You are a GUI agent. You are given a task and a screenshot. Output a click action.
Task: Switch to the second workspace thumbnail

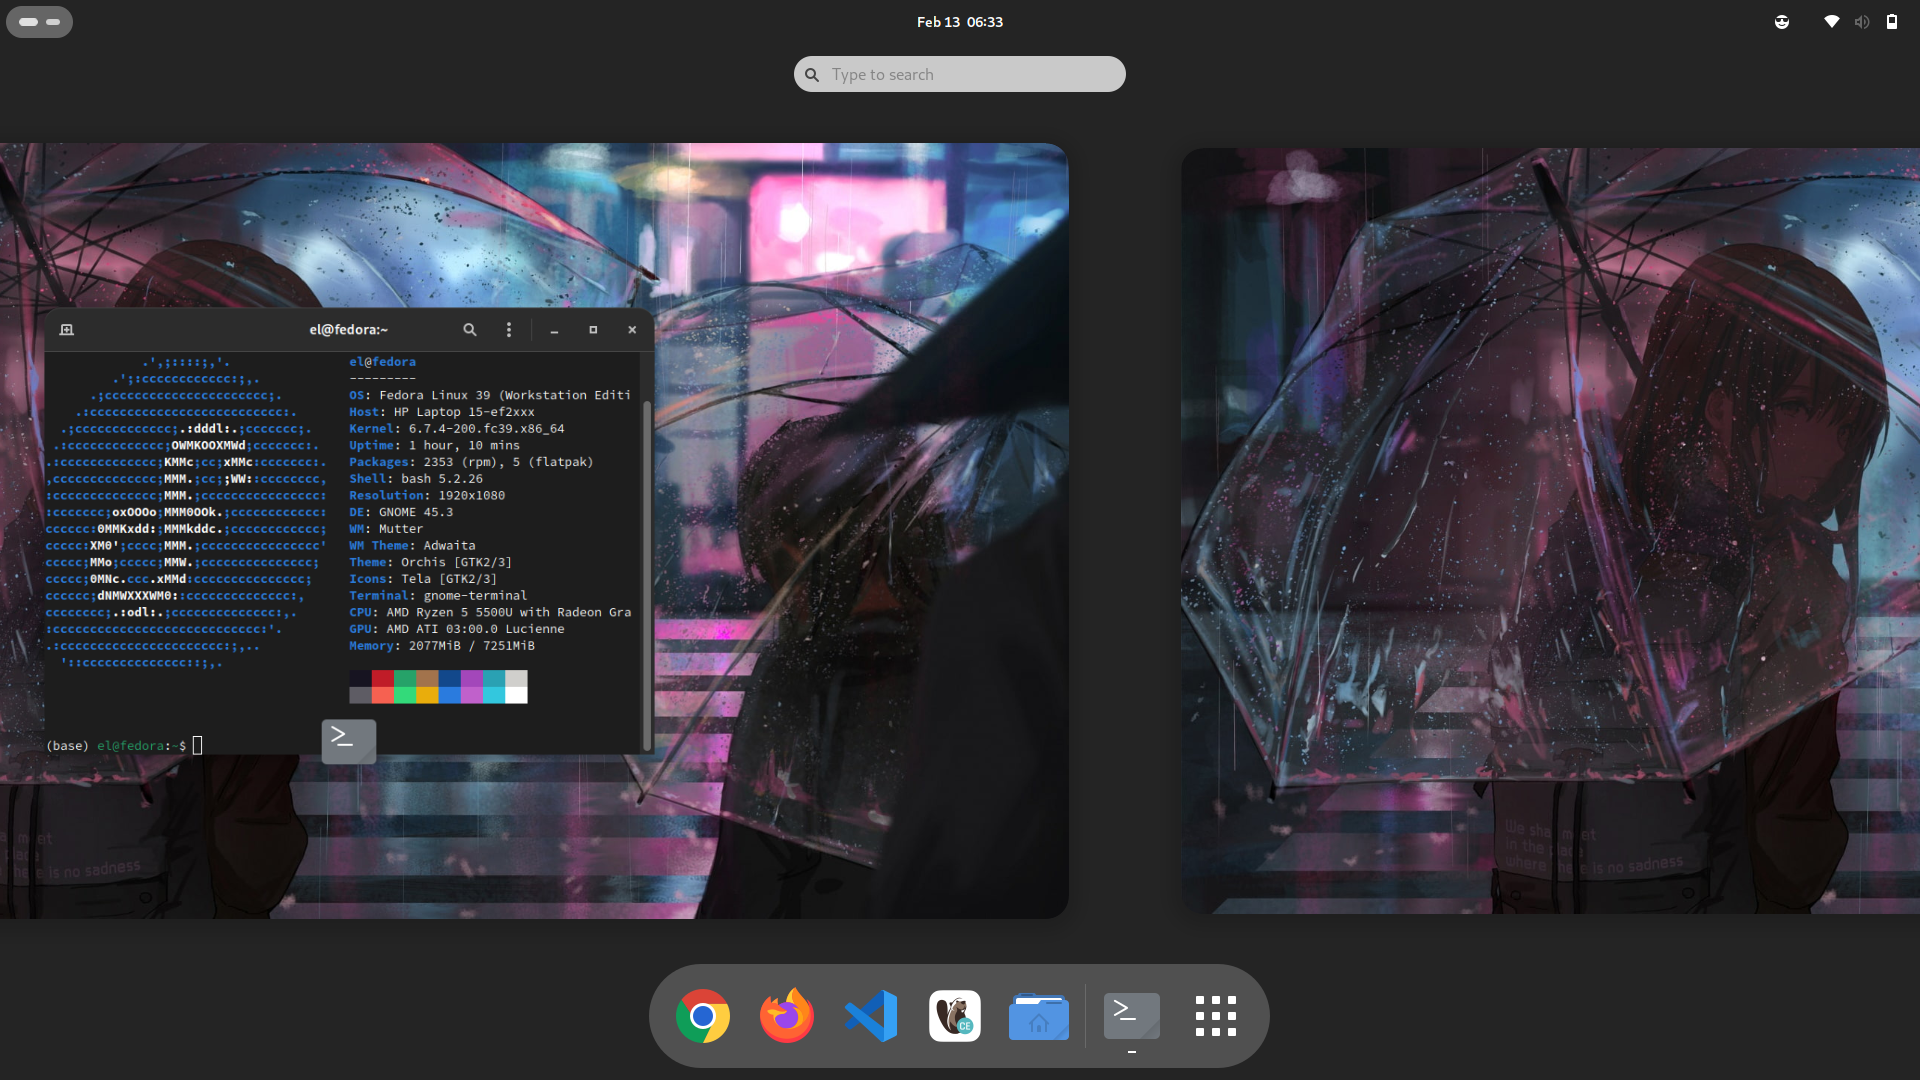1550,530
